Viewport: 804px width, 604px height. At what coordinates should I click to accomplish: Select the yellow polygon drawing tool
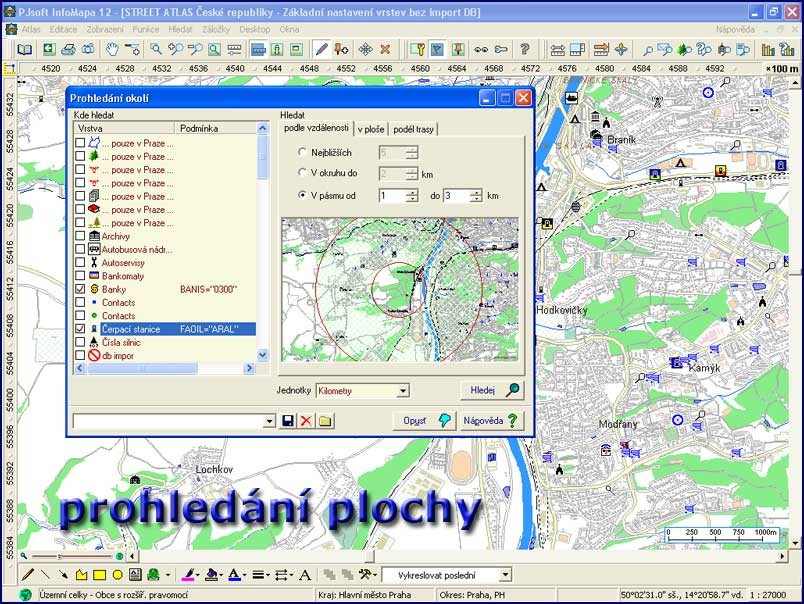coord(81,575)
